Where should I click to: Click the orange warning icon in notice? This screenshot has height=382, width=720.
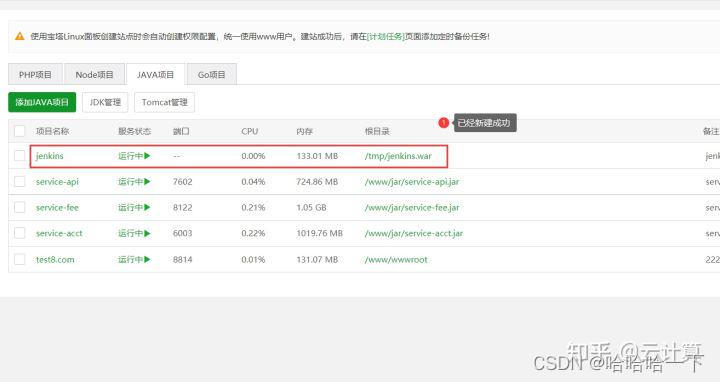pos(20,36)
